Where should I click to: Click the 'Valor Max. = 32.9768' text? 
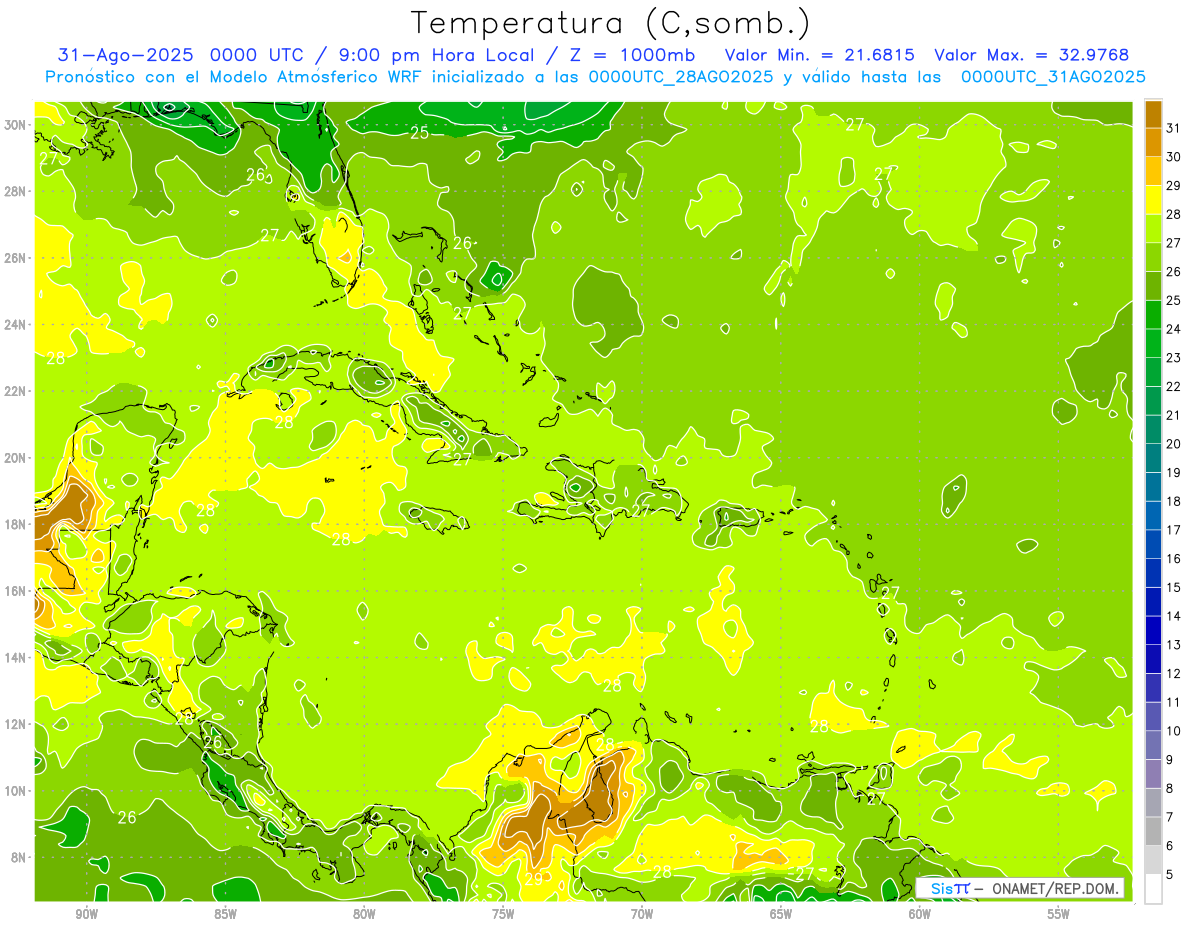click(x=1032, y=55)
